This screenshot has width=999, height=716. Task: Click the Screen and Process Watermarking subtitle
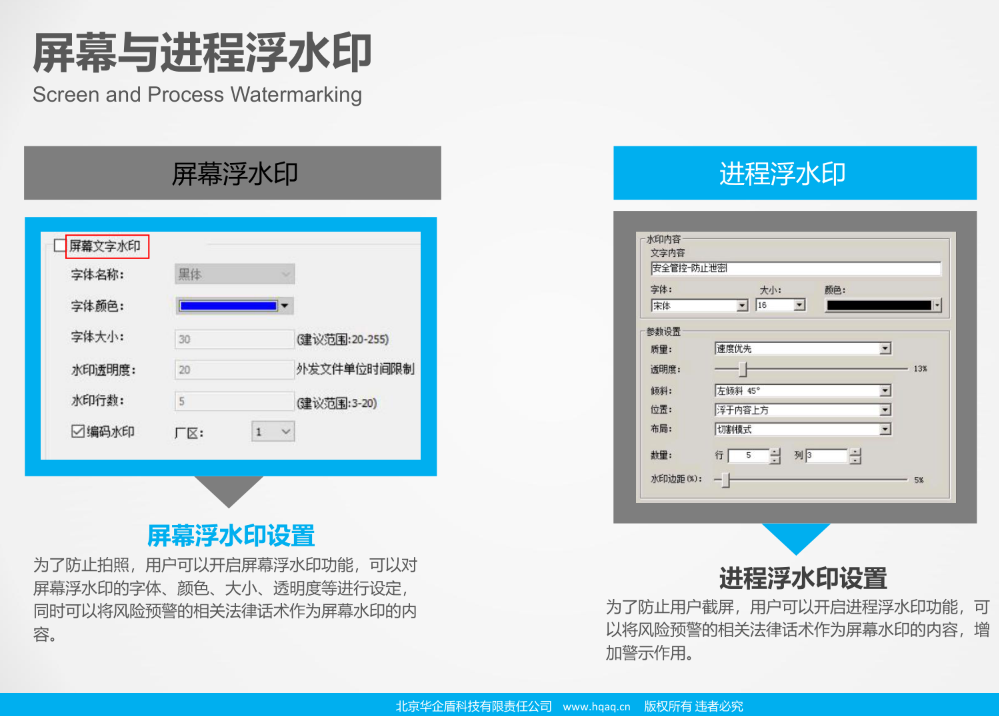198,94
